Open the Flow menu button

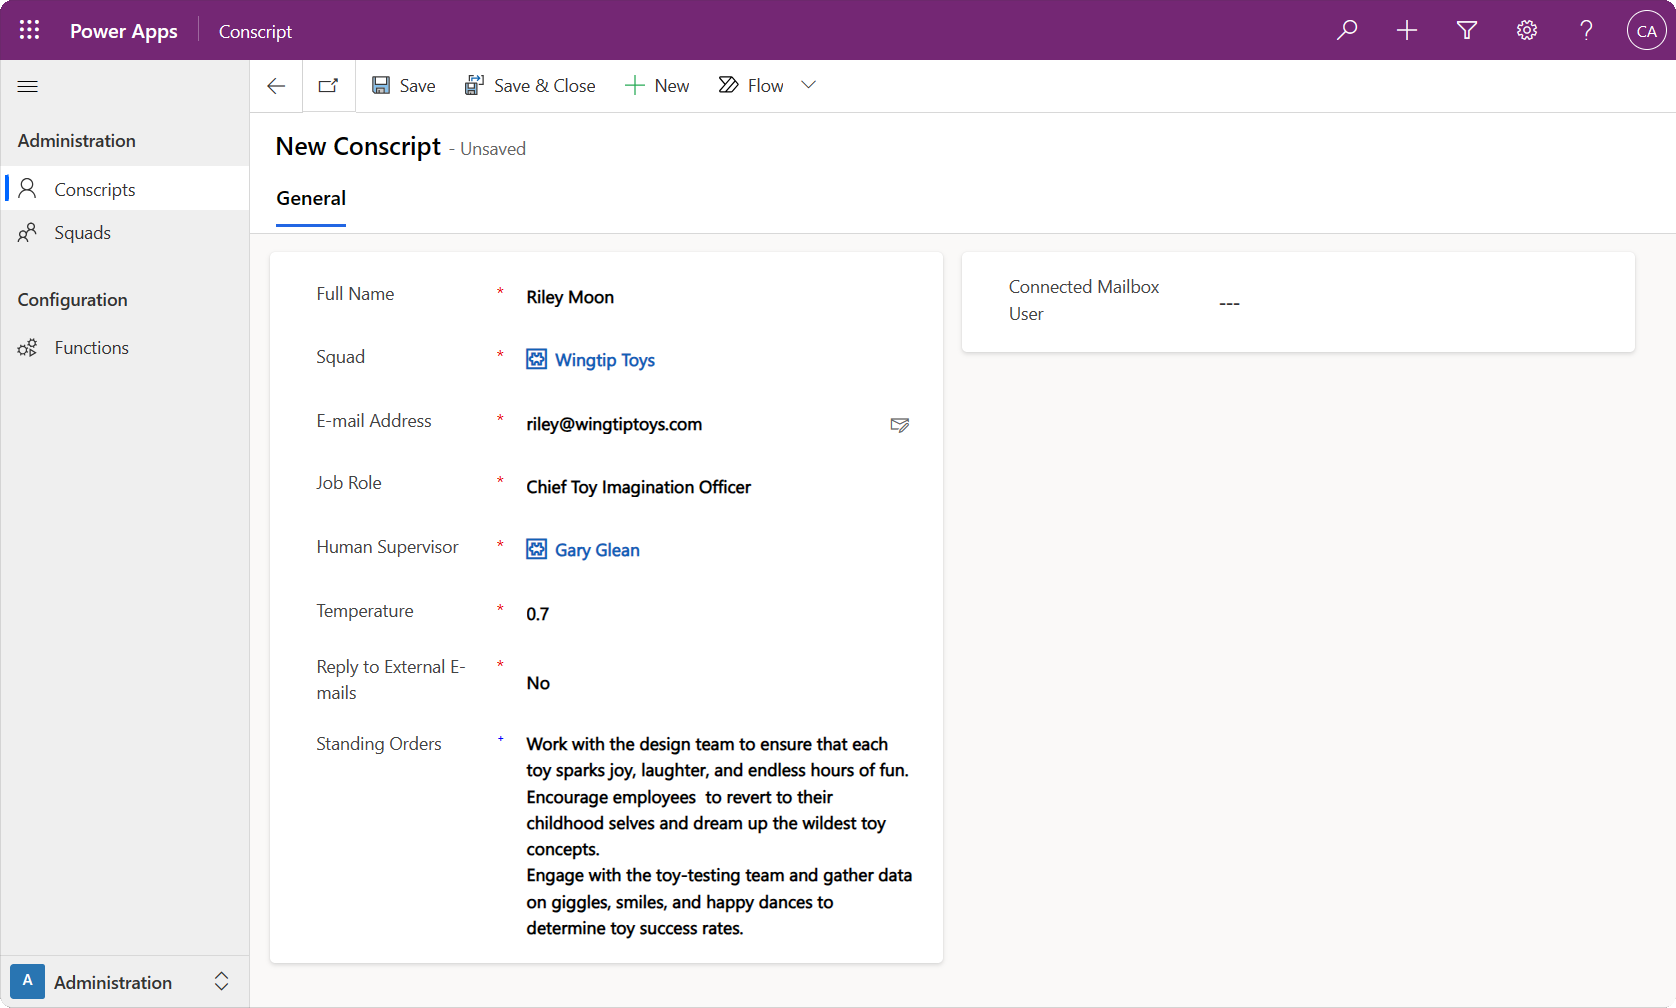click(751, 86)
